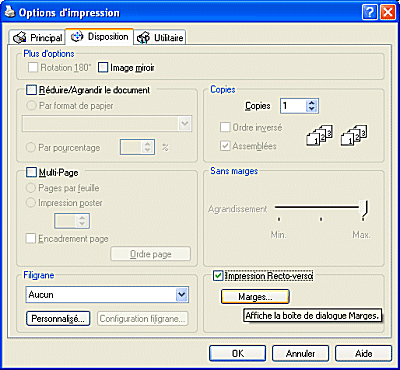Image resolution: width=400 pixels, height=370 pixels.
Task: Enable the Image miroir checkbox
Action: tap(103, 68)
